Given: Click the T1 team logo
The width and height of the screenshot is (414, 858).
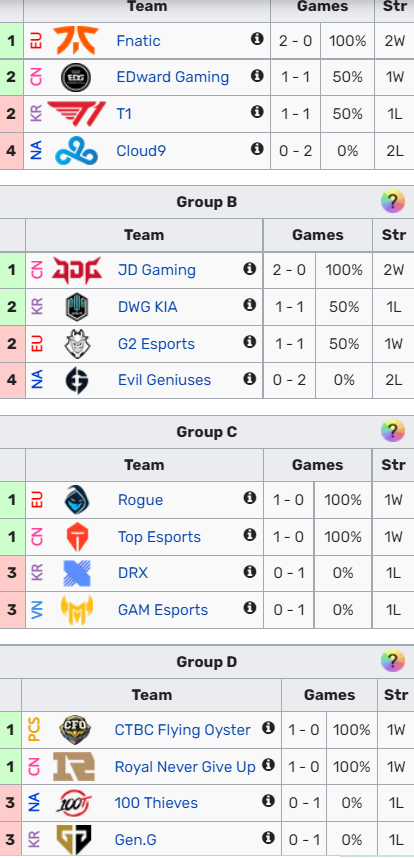Looking at the screenshot, I should coord(77,113).
